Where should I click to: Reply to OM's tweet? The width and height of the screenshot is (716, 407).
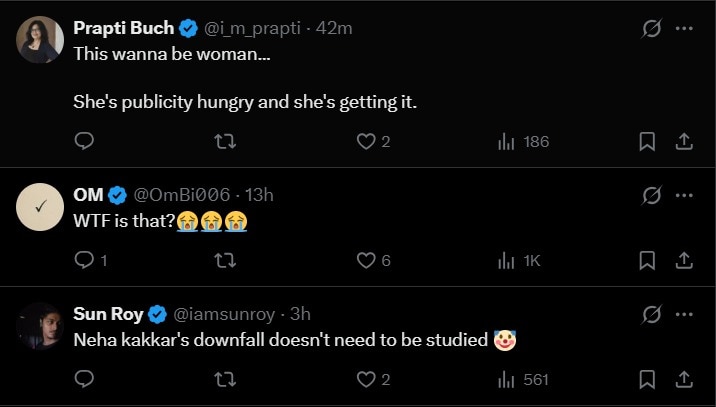click(84, 260)
